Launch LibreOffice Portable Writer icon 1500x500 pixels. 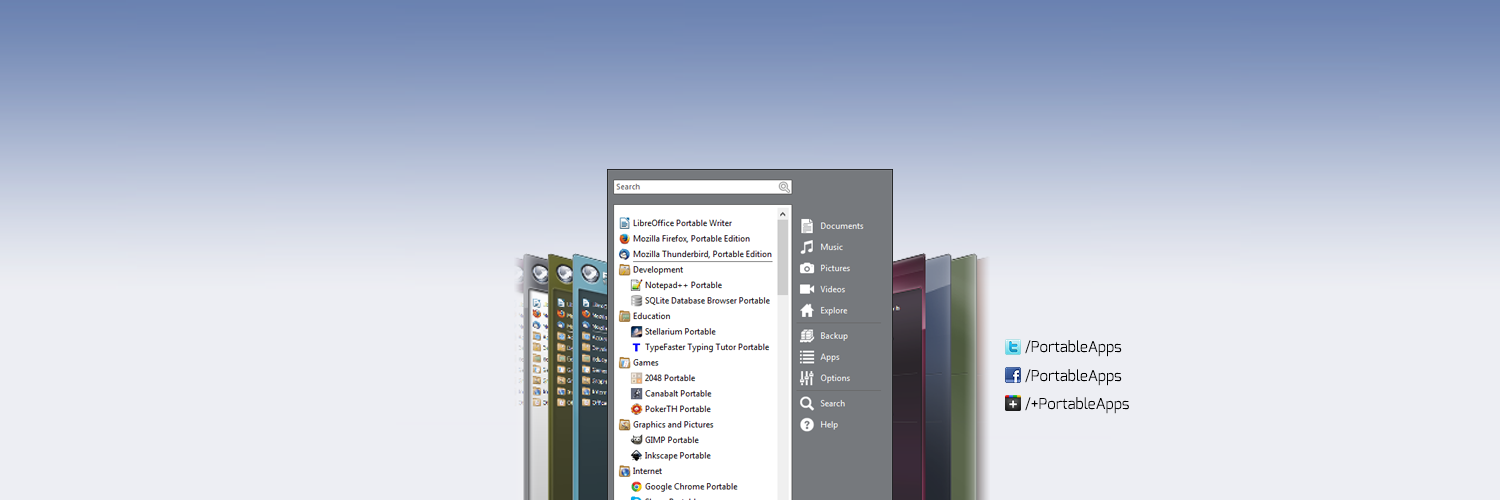tap(624, 223)
